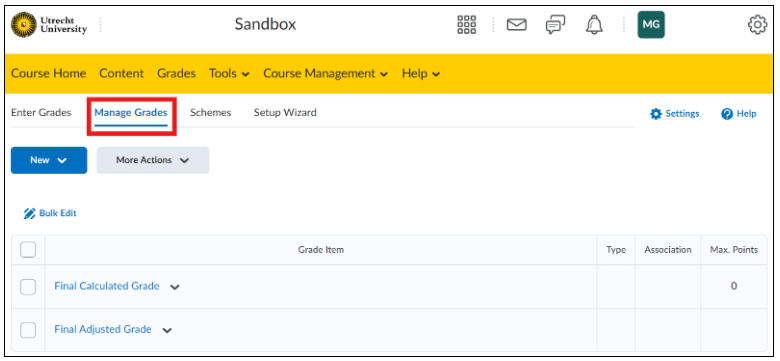Image resolution: width=780 pixels, height=361 pixels.
Task: Open the Setup Wizard tab
Action: [285, 112]
